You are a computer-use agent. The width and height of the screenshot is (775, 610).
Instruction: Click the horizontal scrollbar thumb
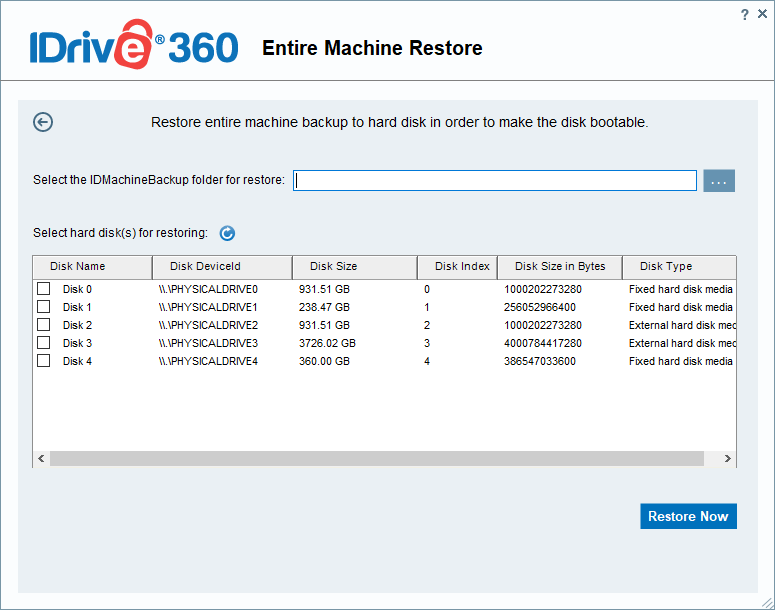[x=377, y=458]
